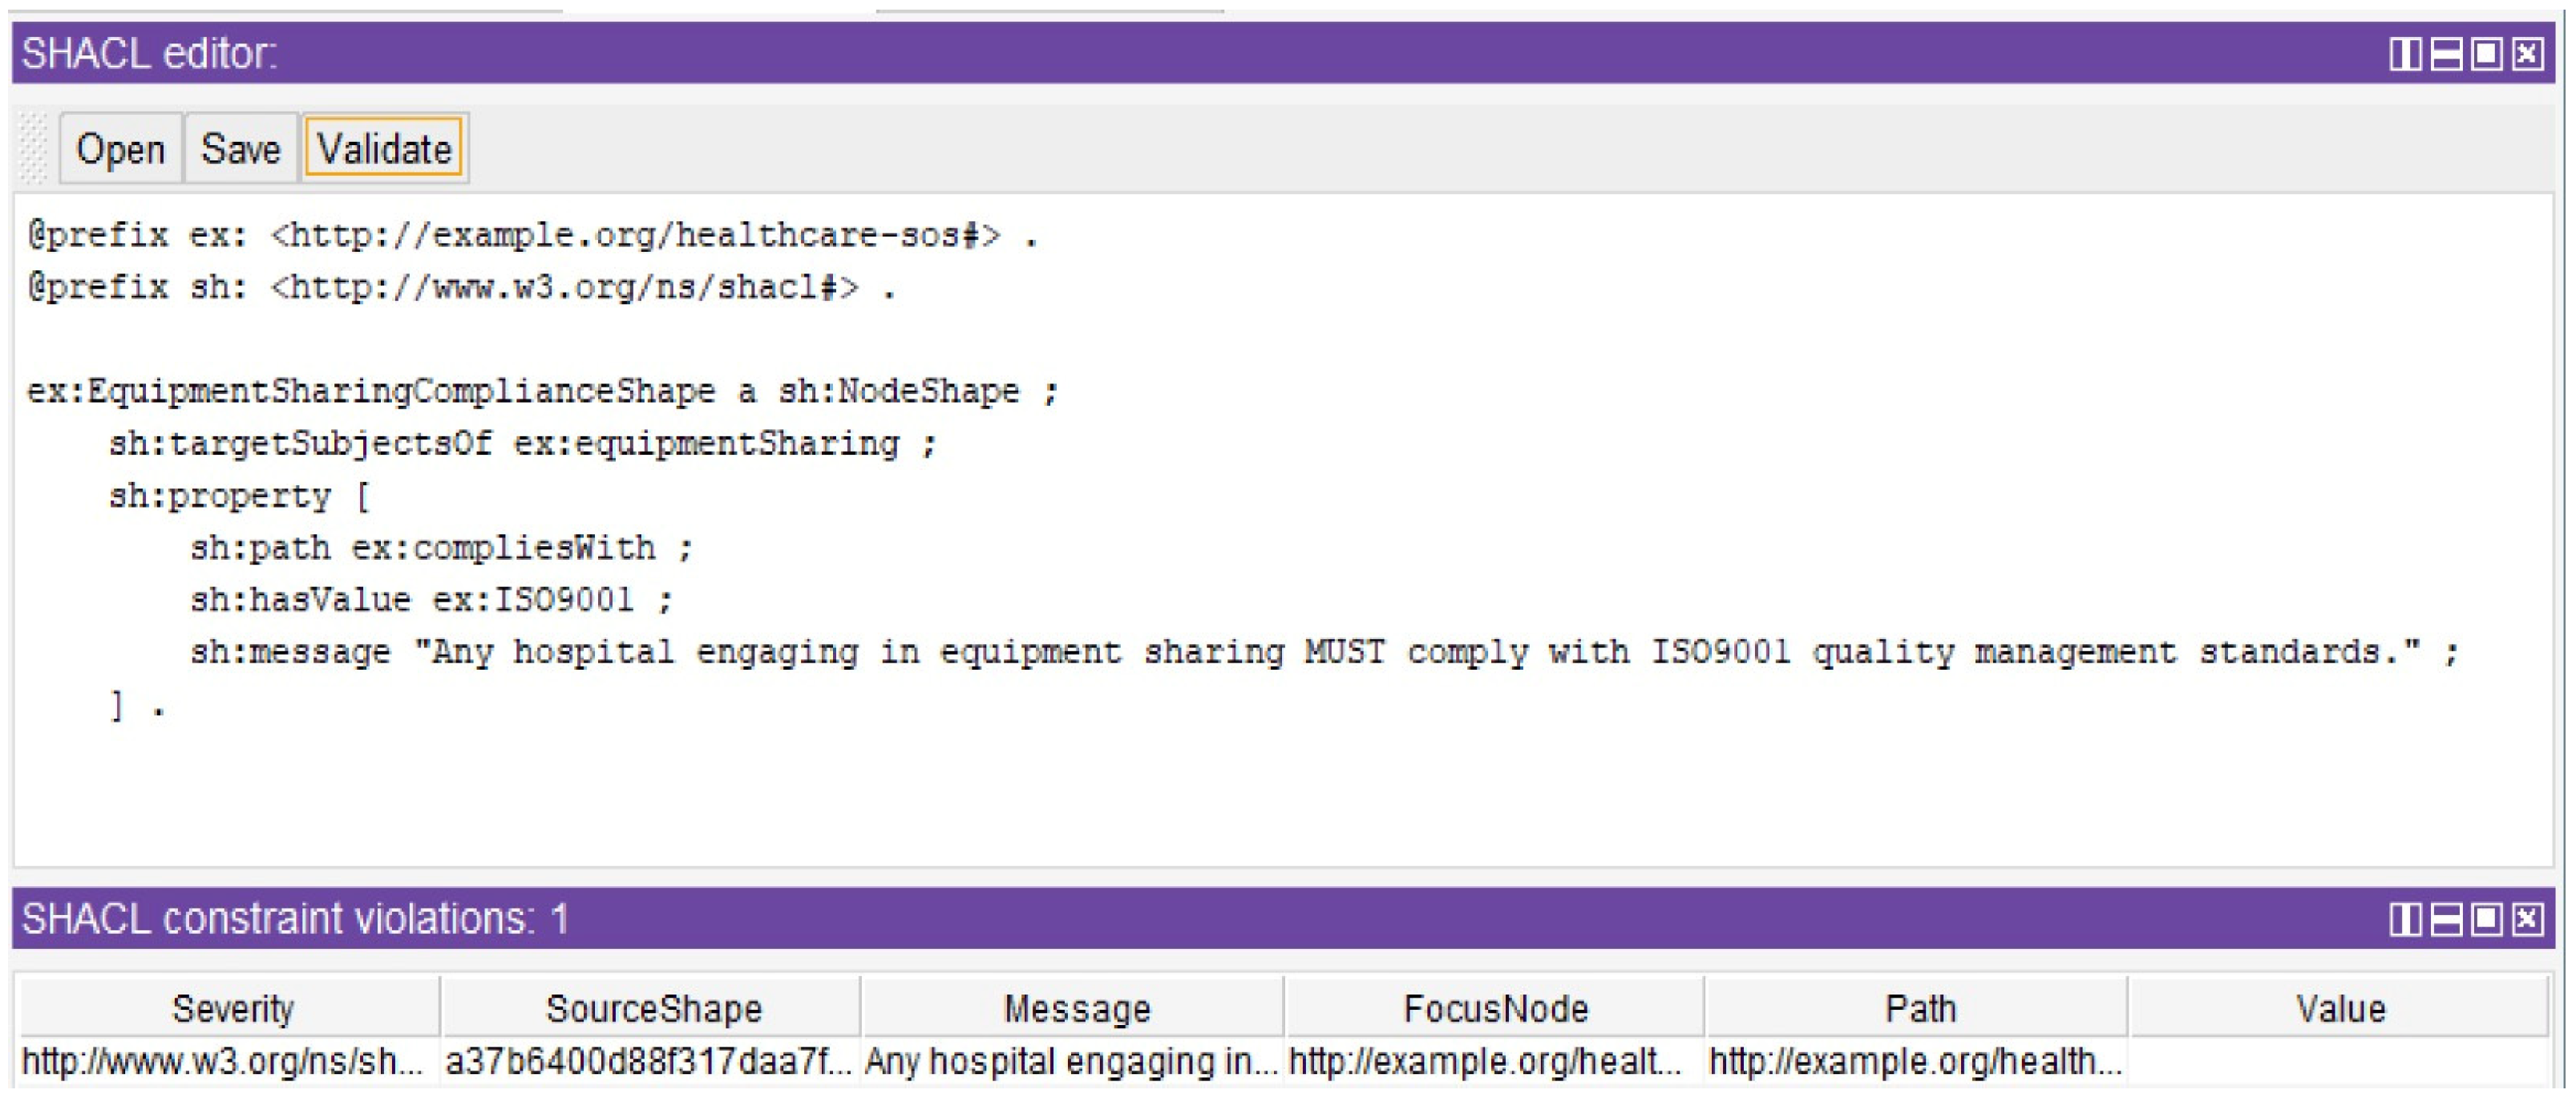Click the Value column header
2576x1106 pixels.
pyautogui.click(x=2340, y=1008)
